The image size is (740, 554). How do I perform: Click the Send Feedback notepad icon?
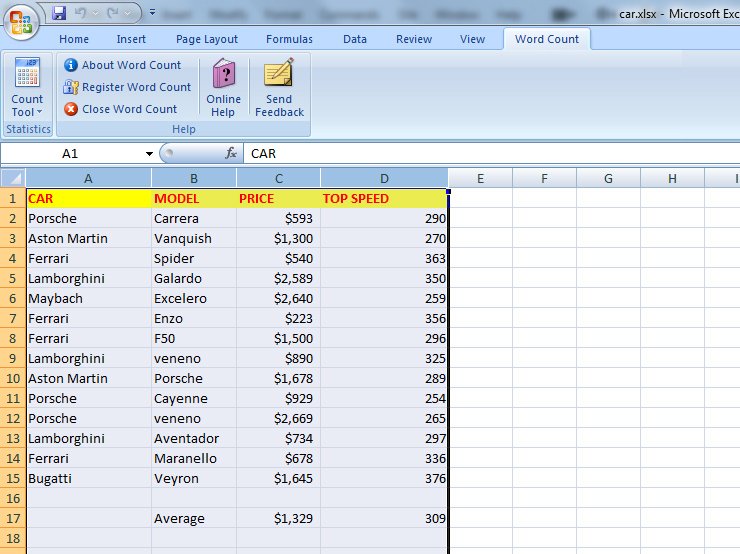point(279,72)
